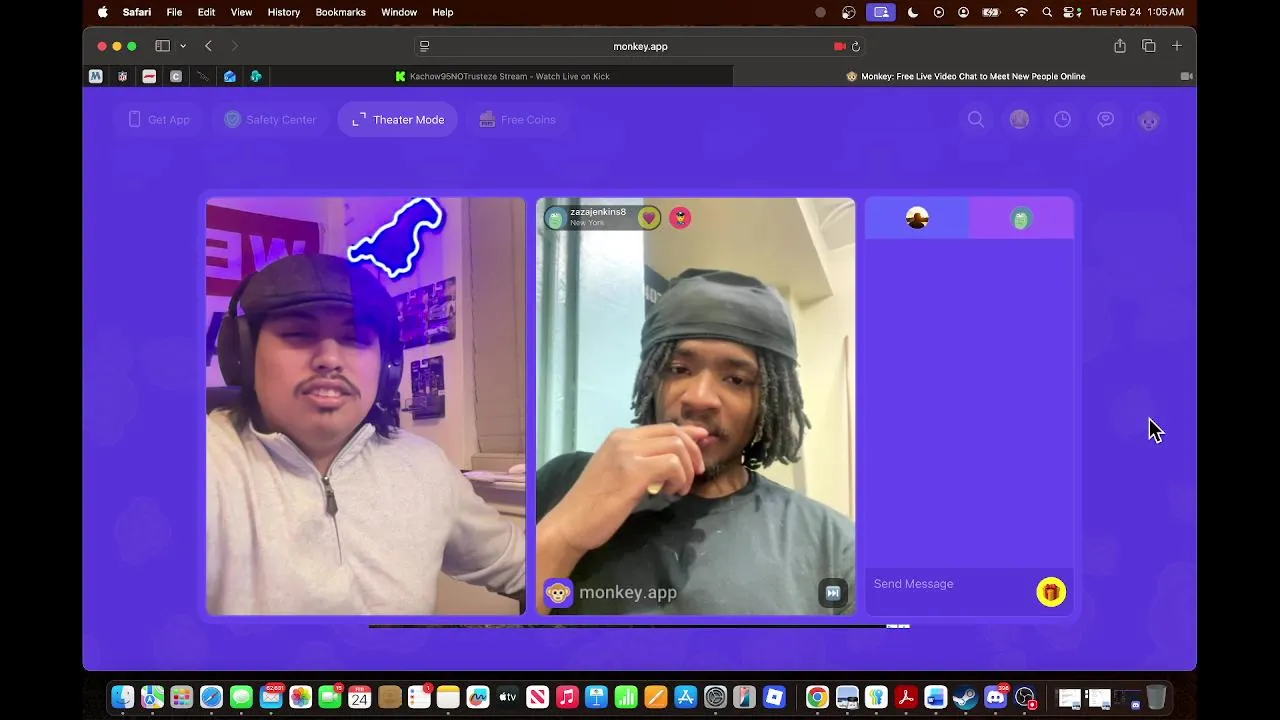Open the Help menu
1280x720 pixels.
pos(443,12)
